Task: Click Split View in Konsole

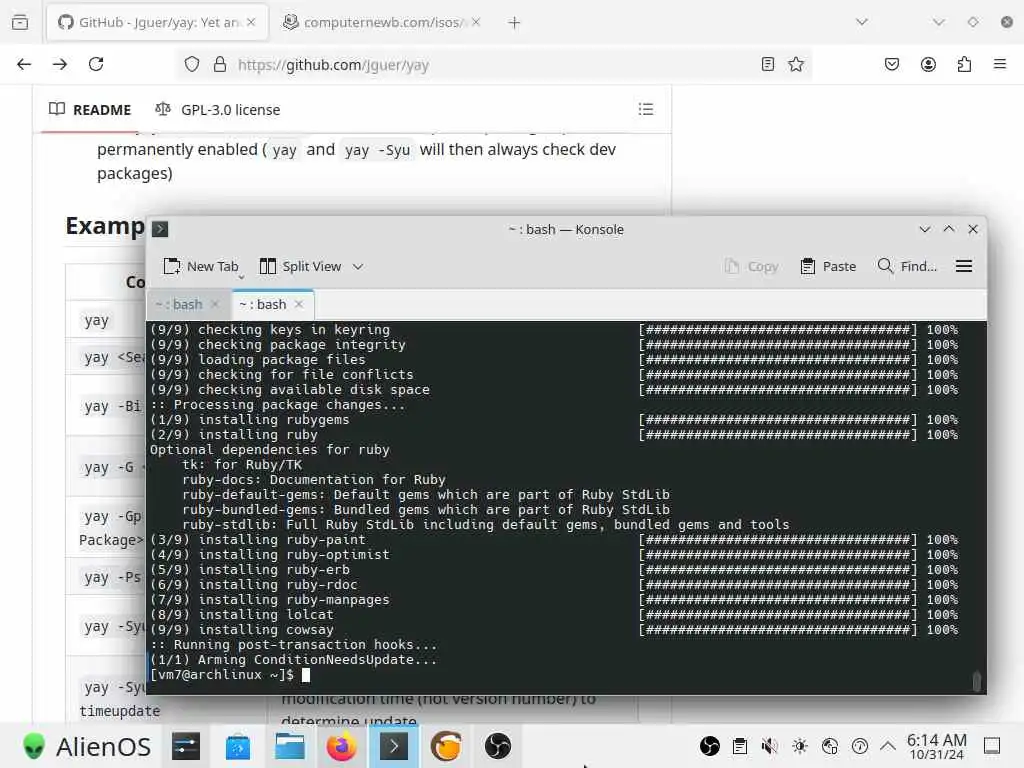Action: (300, 266)
